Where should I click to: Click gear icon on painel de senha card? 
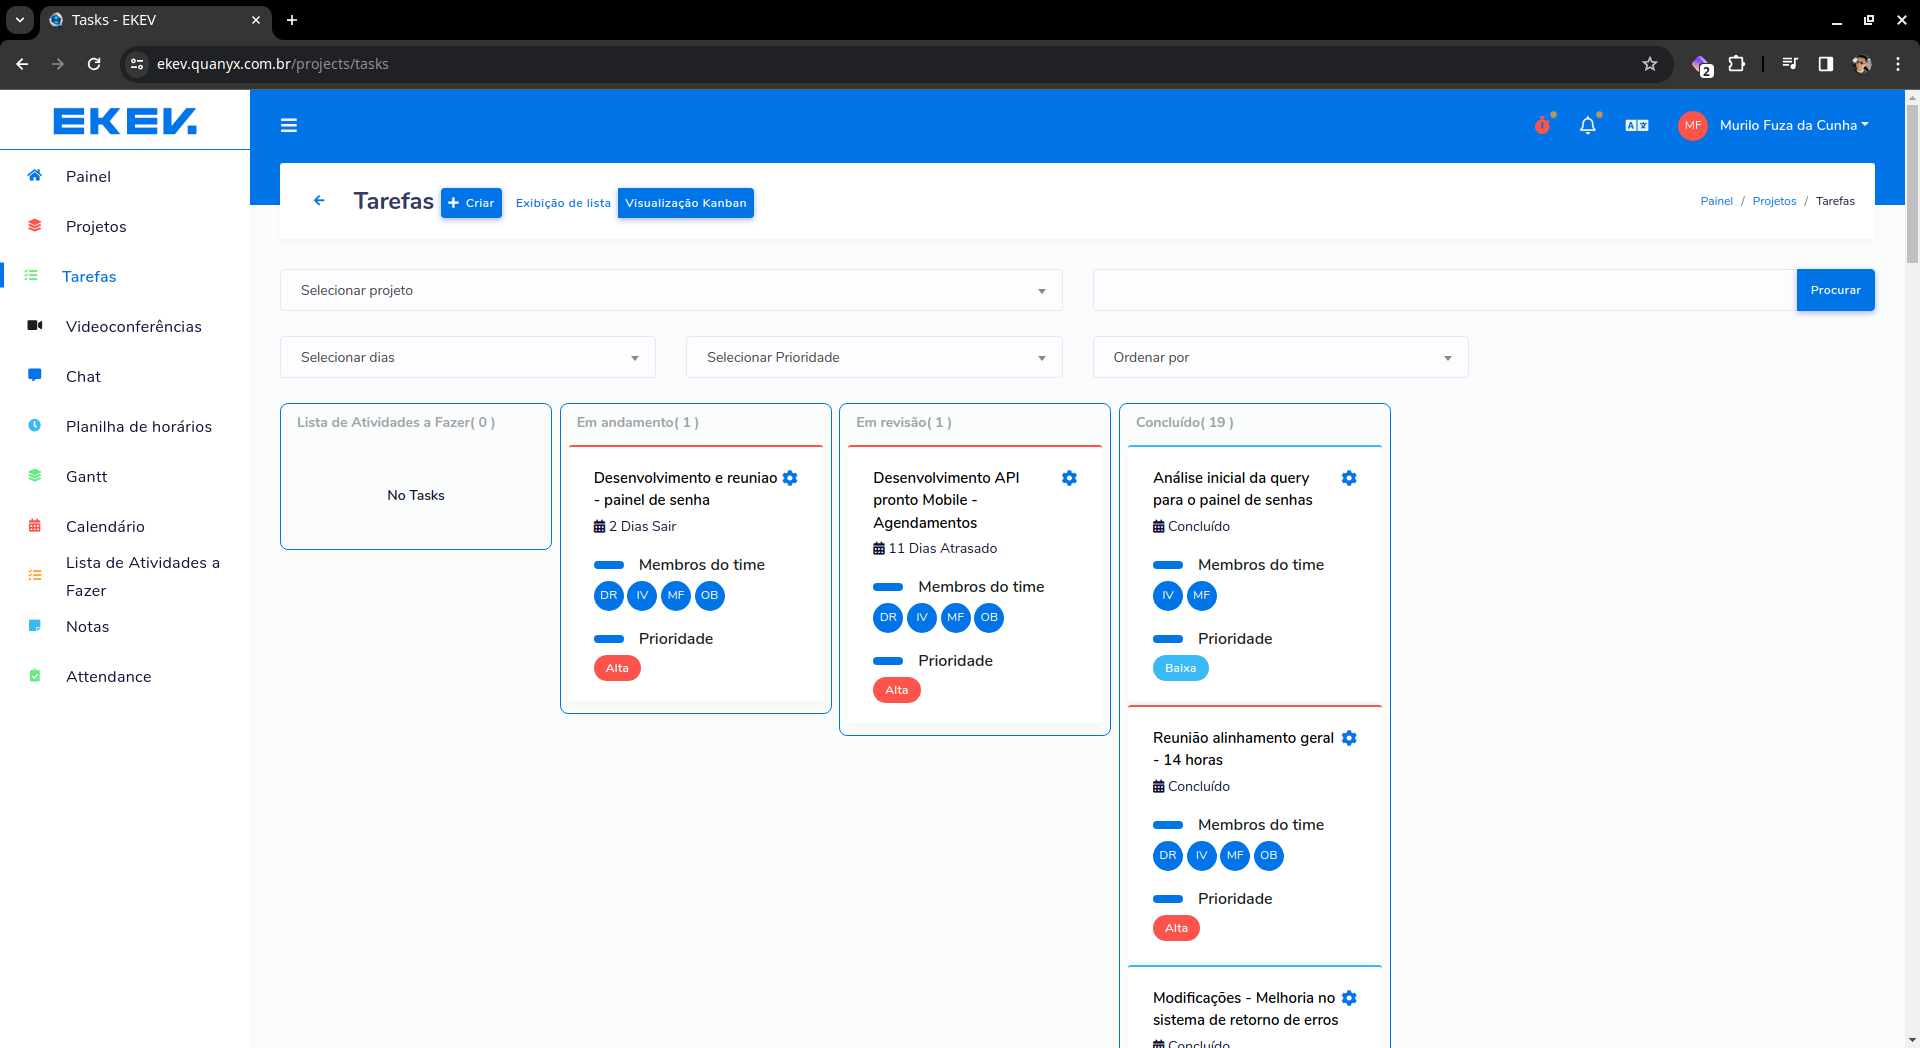(x=790, y=478)
